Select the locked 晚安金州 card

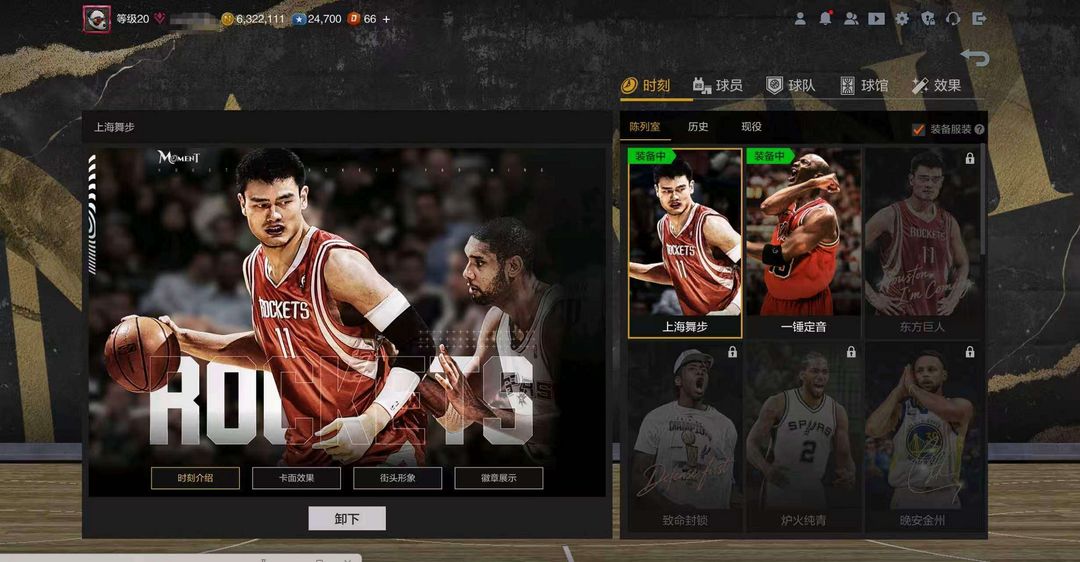[x=922, y=436]
